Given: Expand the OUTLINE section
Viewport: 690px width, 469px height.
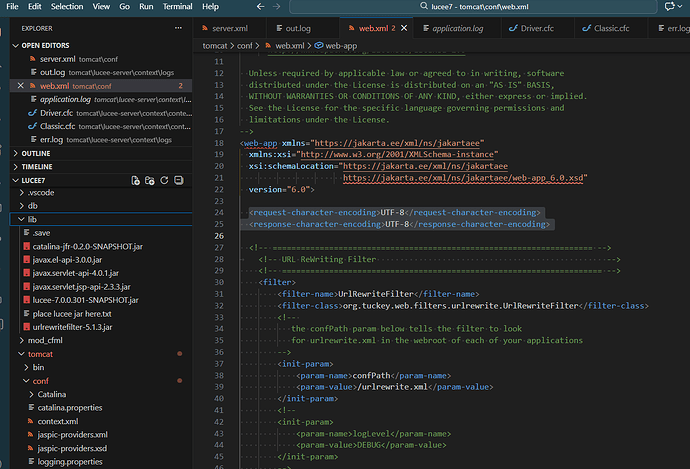Looking at the screenshot, I should click(x=35, y=153).
